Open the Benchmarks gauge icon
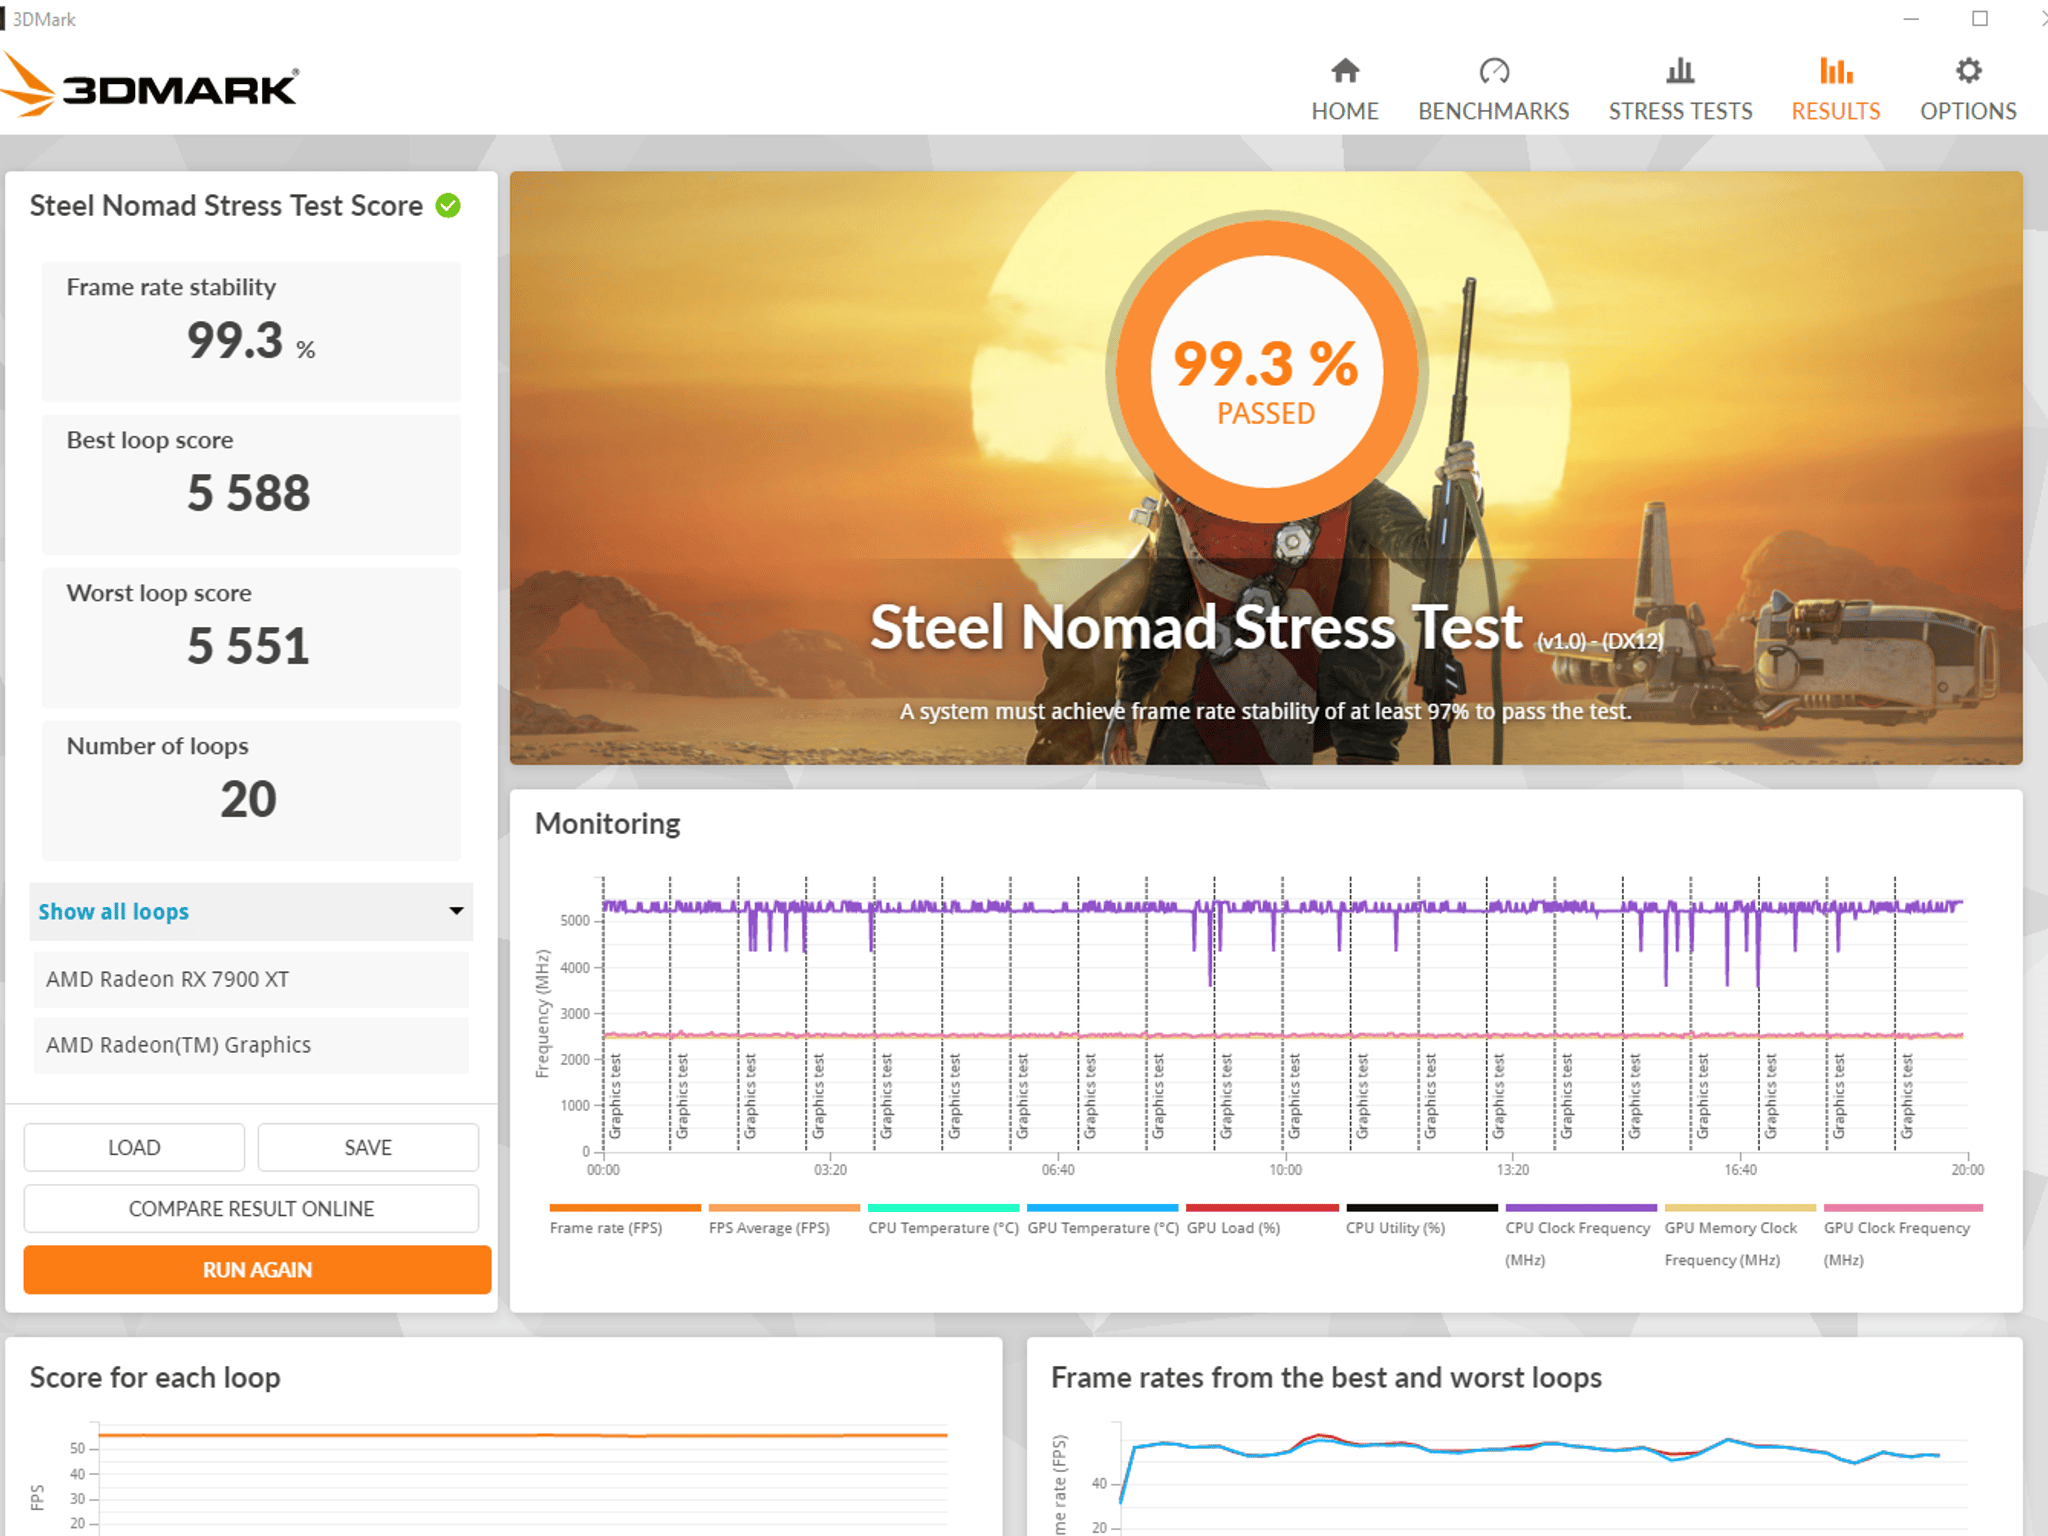Viewport: 2048px width, 1536px height. pos(1493,71)
